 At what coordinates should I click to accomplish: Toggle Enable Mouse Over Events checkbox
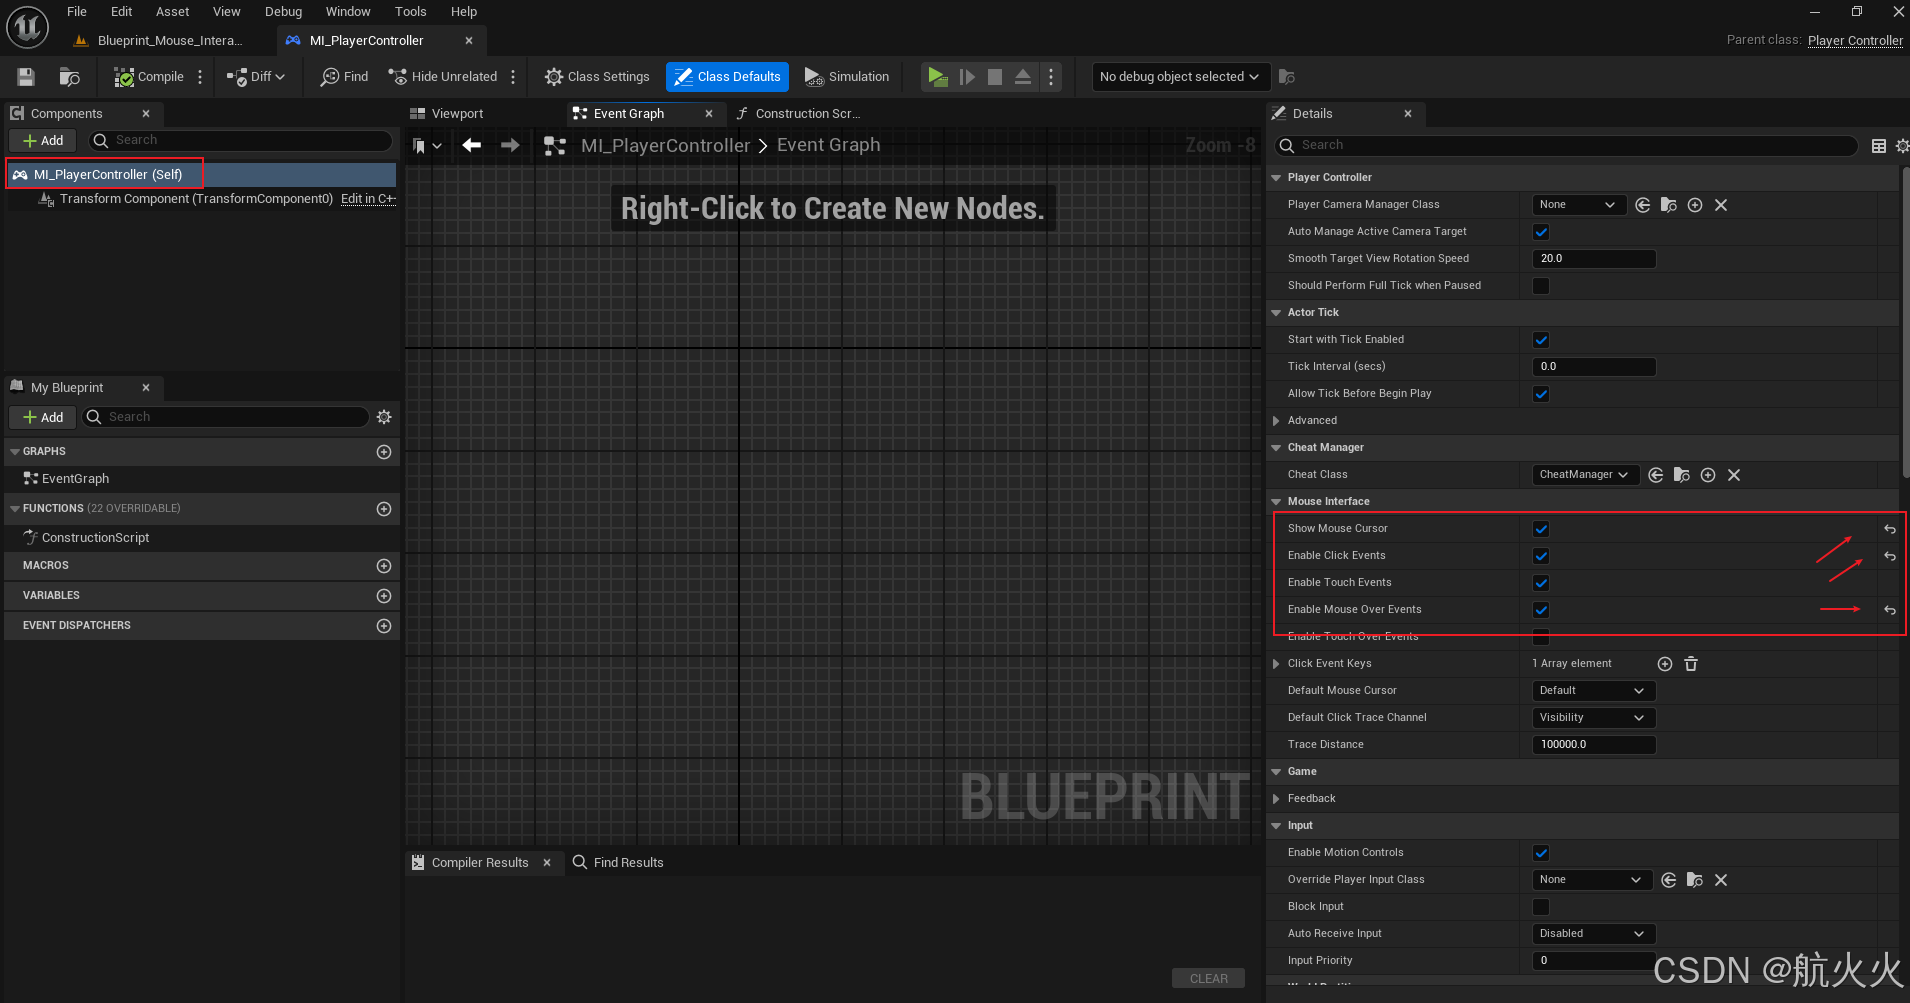1541,610
